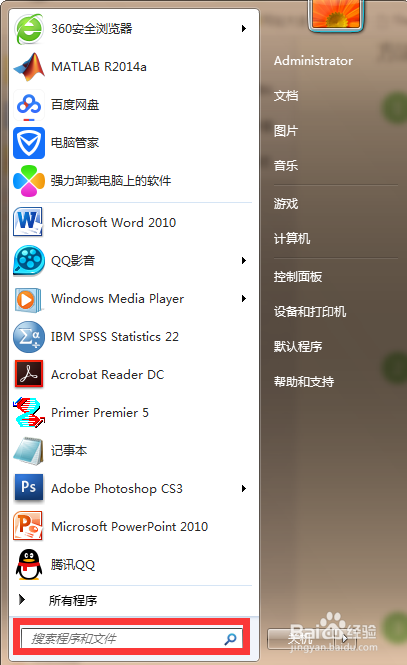
Task: Click the 关机 shutdown button
Action: click(x=303, y=638)
